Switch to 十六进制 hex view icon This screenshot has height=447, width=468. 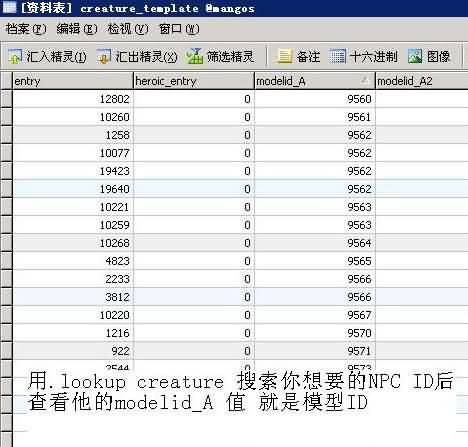pyautogui.click(x=337, y=56)
